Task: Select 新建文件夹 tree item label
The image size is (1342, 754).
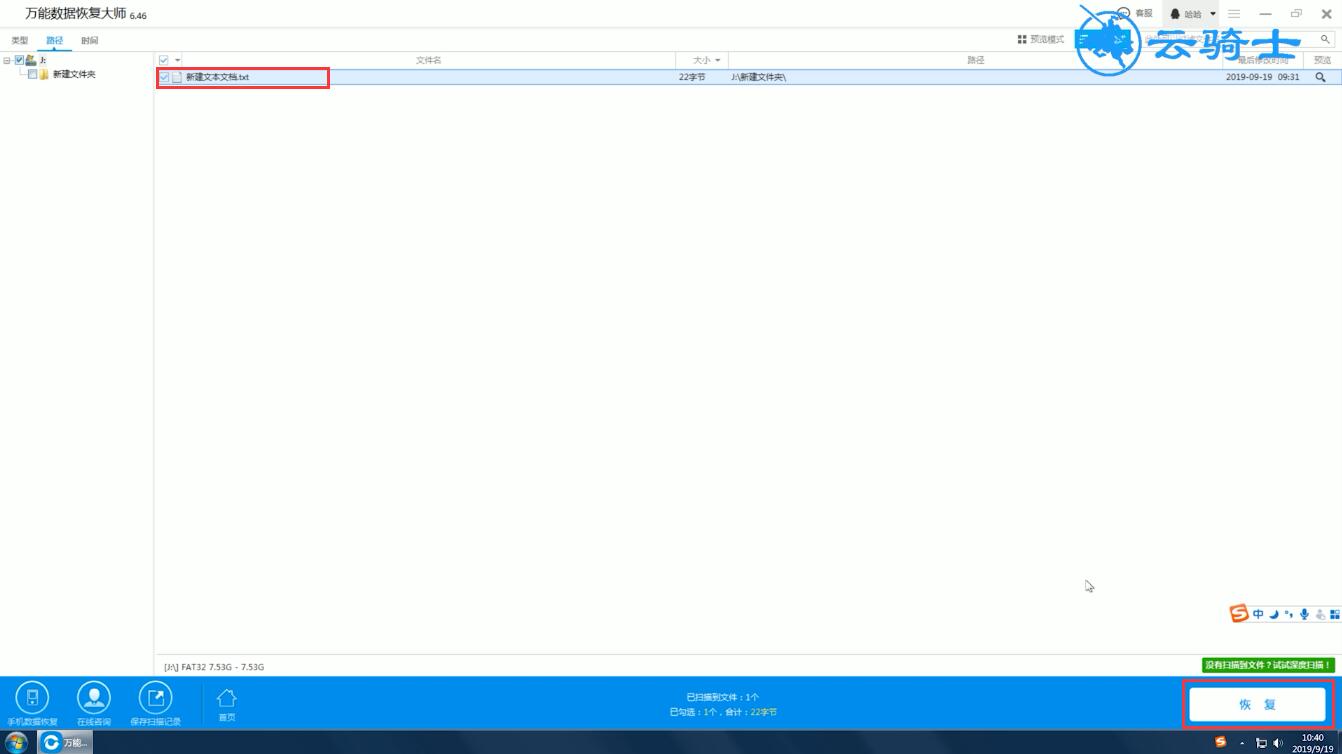Action: click(74, 74)
